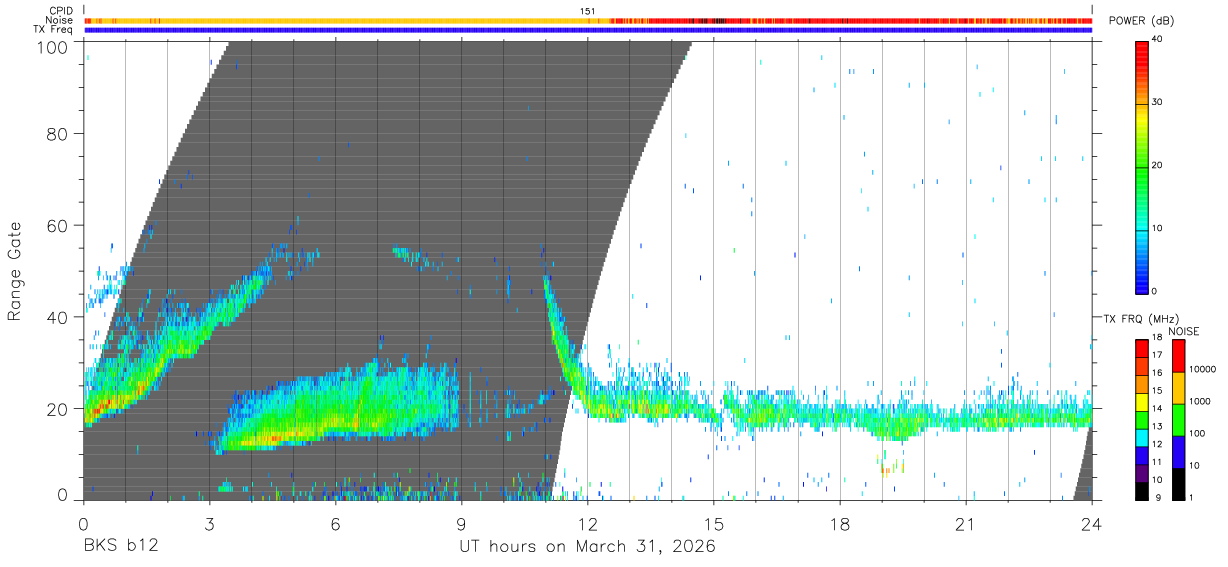1228x567 pixels.
Task: Click the UT hours on March 31, 2026 title
Action: 587,547
